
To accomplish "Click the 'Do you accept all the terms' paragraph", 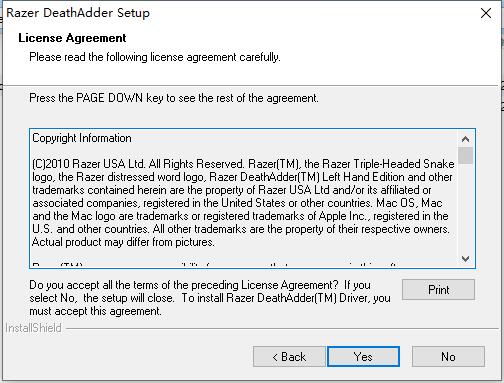I will pos(210,298).
